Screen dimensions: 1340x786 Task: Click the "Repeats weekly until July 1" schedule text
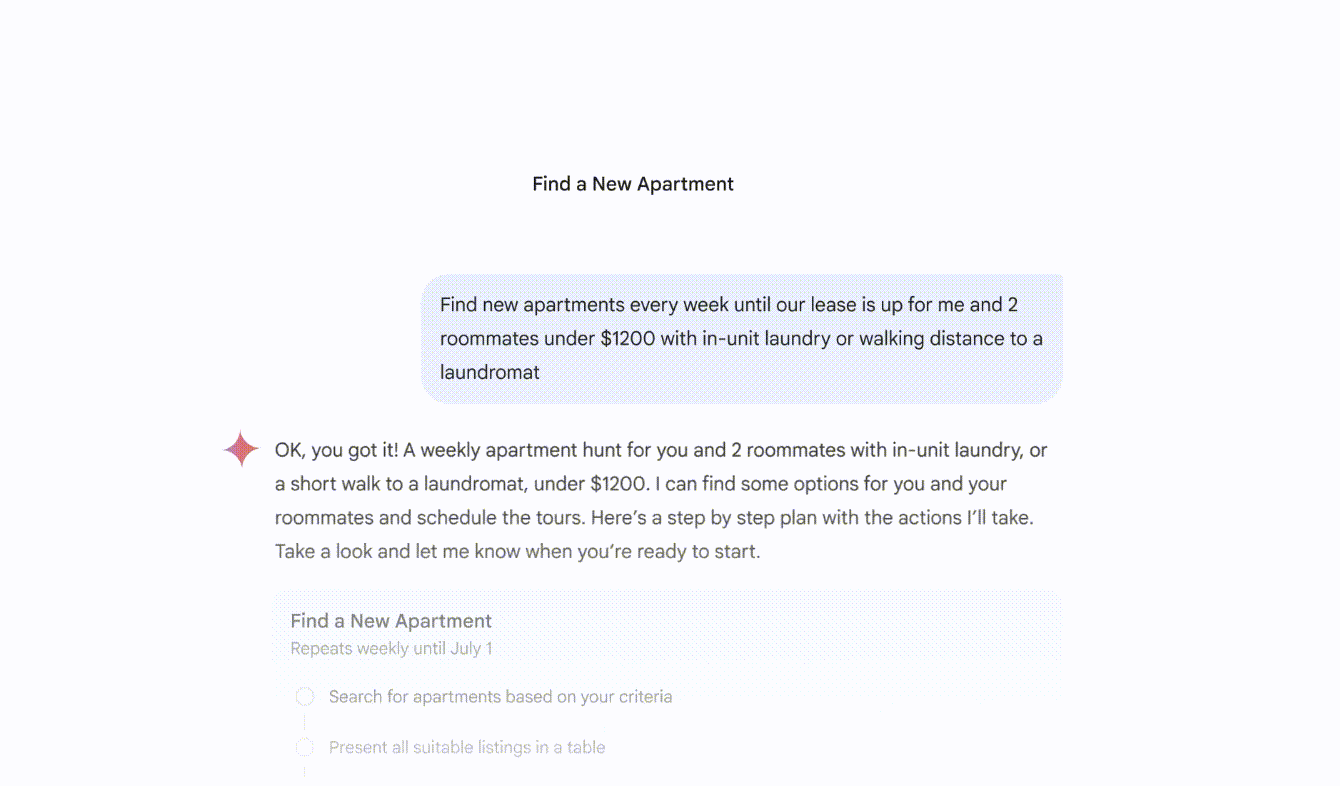tap(391, 649)
